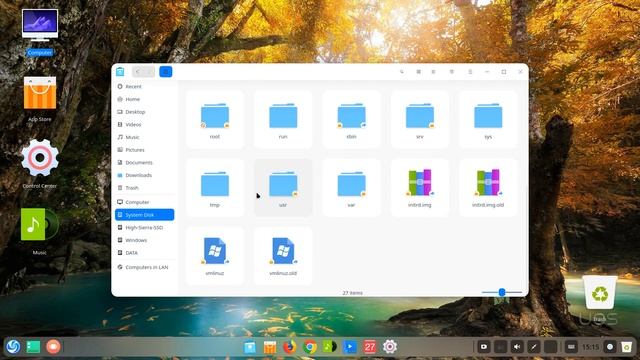The image size is (640, 360).
Task: Open Movie player from the dock
Action: point(350,347)
